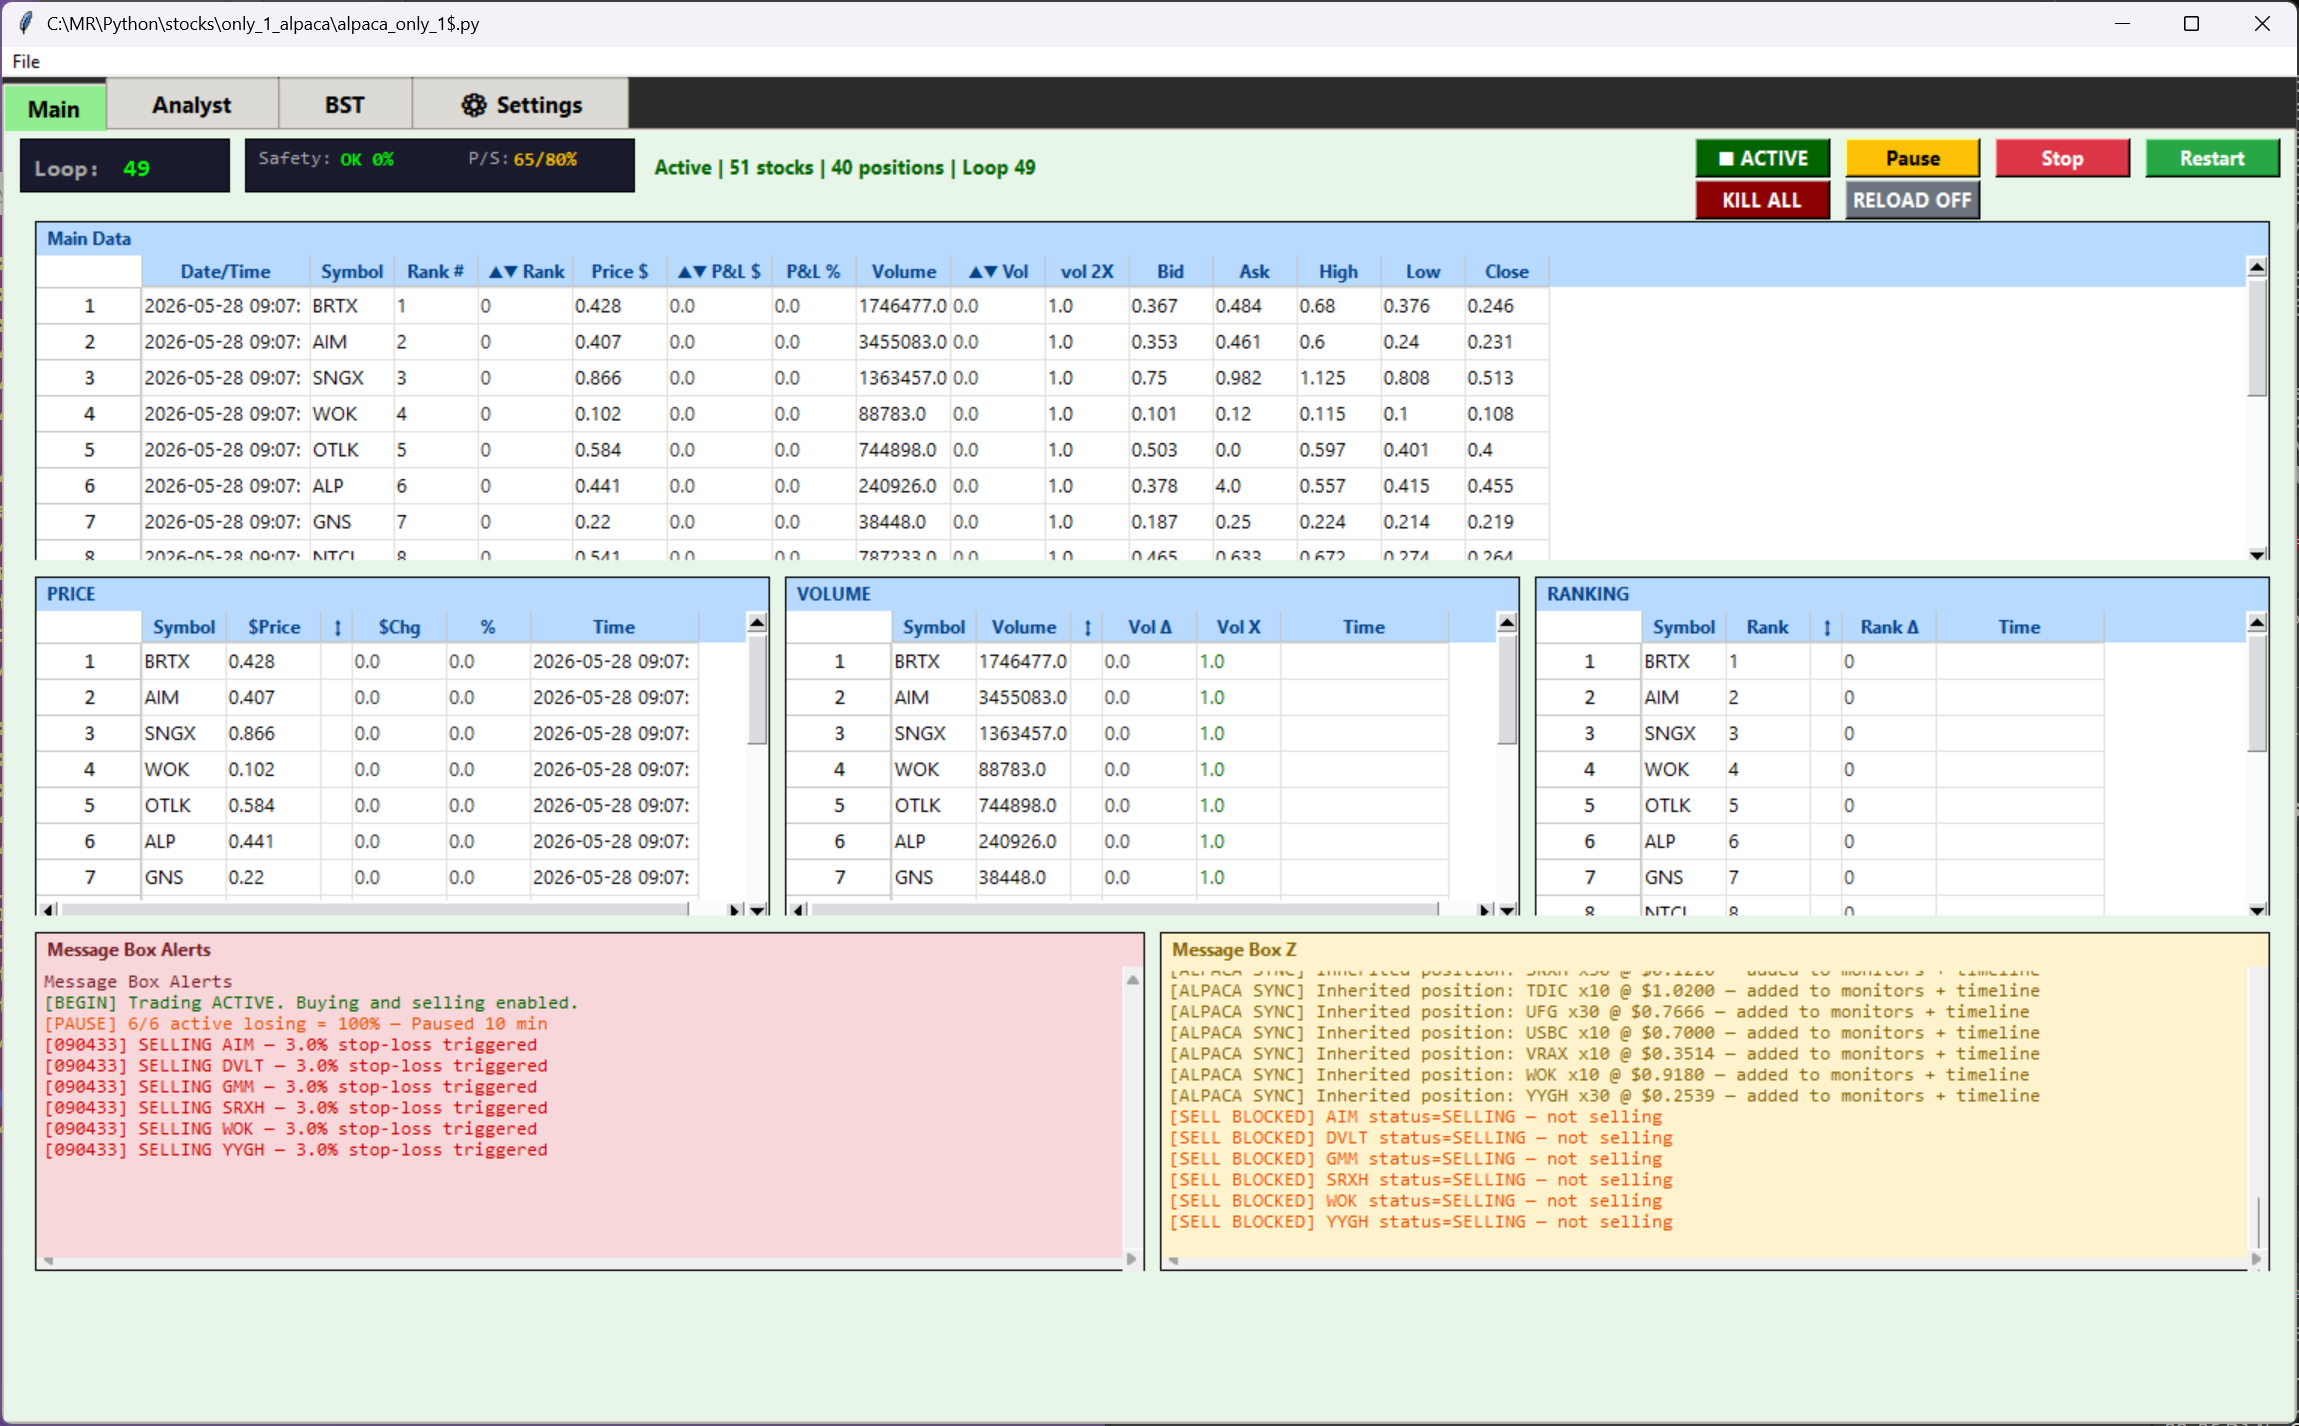The height and width of the screenshot is (1426, 2299).
Task: Click RANKING table scrollbar down arrow
Action: 2257,910
